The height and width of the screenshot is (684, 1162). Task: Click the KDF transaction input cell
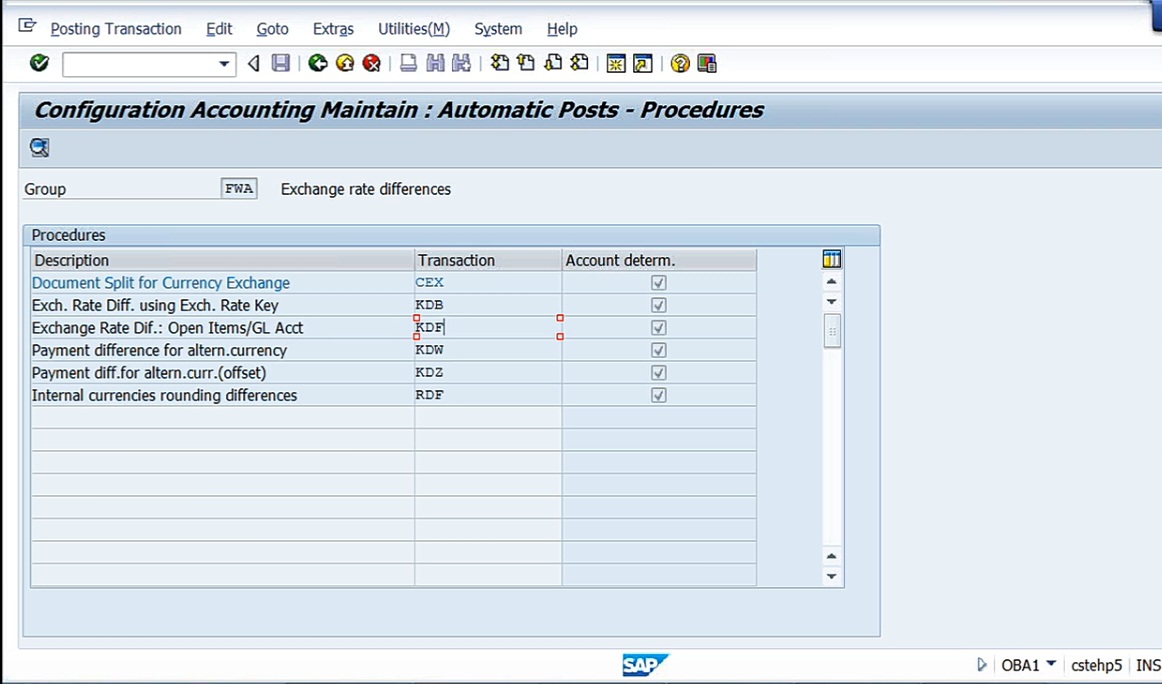(488, 328)
